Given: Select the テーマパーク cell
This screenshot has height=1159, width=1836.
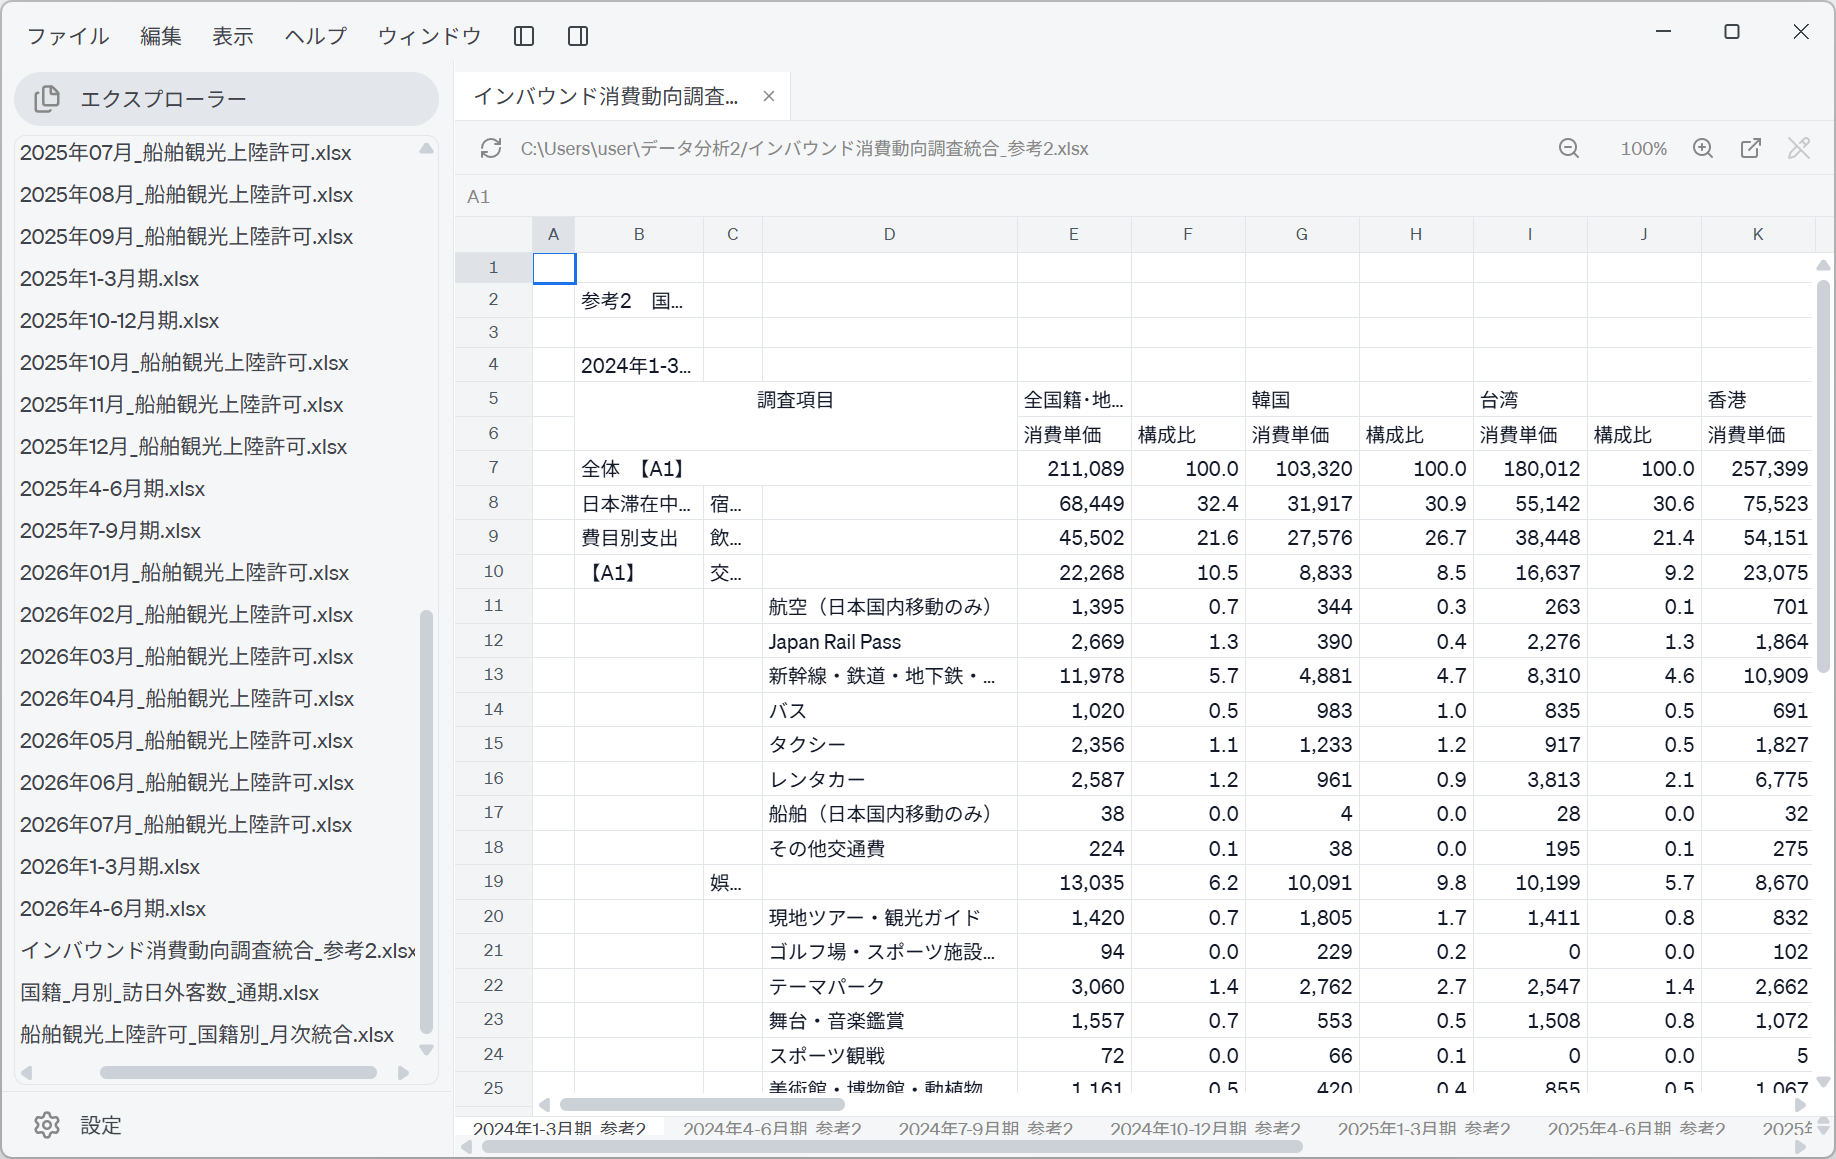Looking at the screenshot, I should pyautogui.click(x=889, y=986).
